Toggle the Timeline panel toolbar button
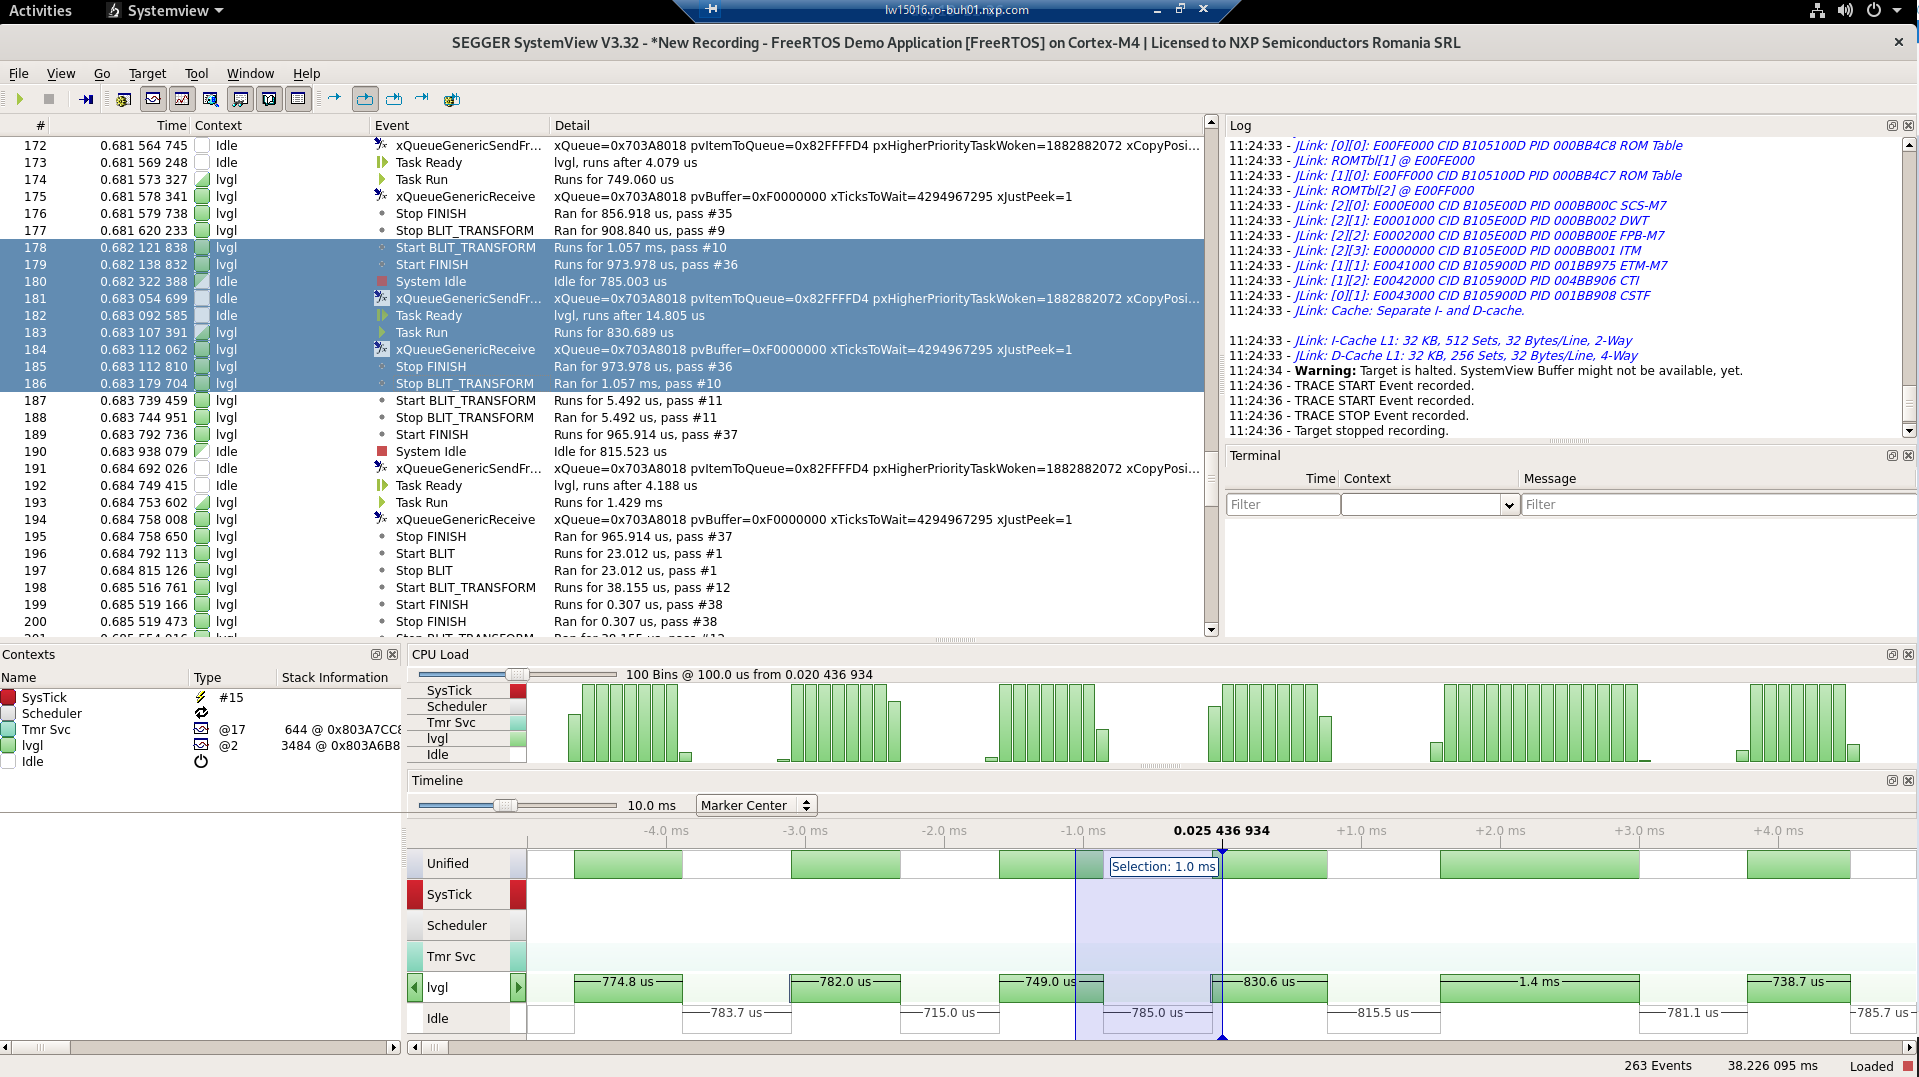The image size is (1919, 1077). click(153, 99)
